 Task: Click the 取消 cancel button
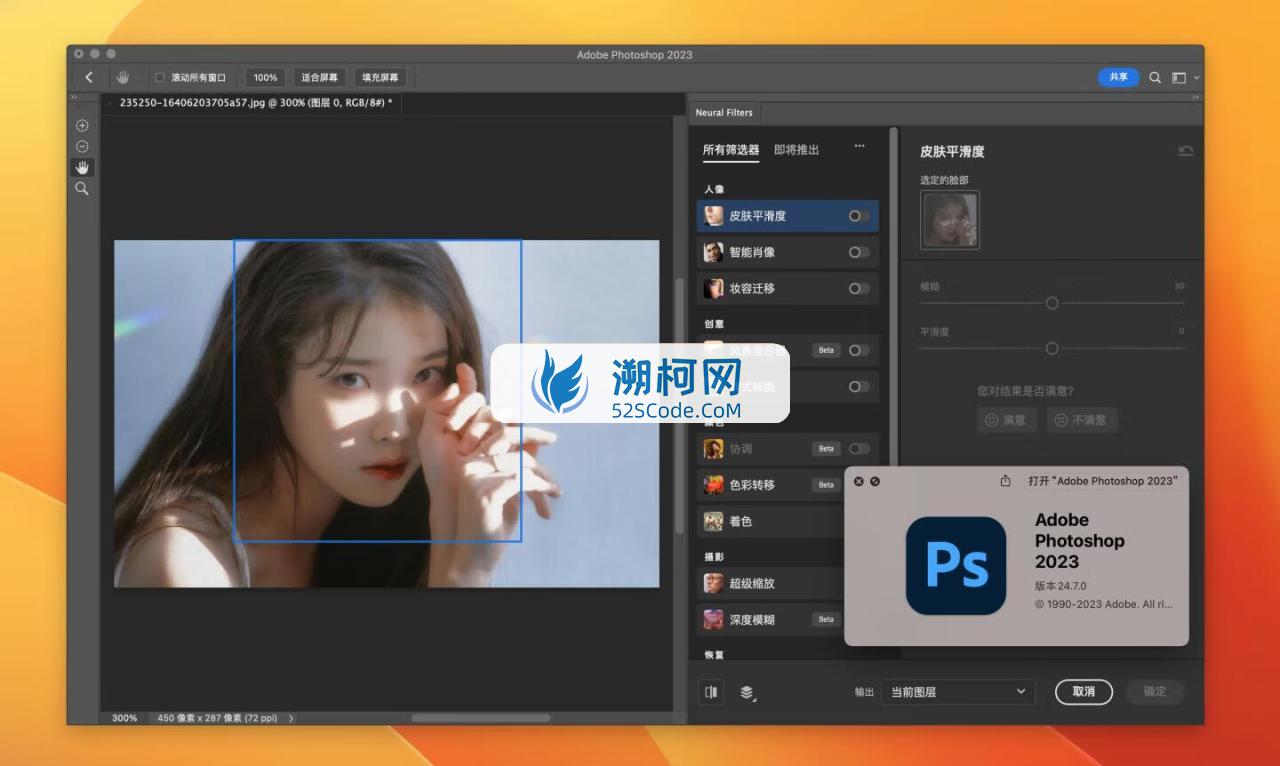pyautogui.click(x=1083, y=691)
